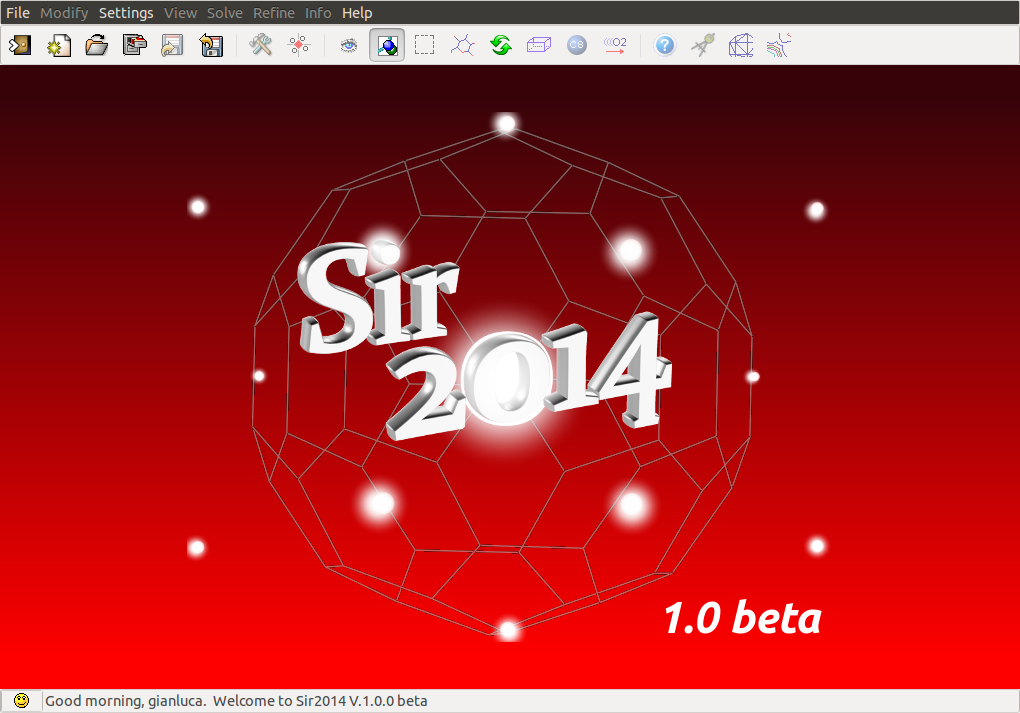Viewport: 1020px width, 713px height.
Task: Click the 'Sir 2014' logo on the splash screen
Action: (483, 341)
